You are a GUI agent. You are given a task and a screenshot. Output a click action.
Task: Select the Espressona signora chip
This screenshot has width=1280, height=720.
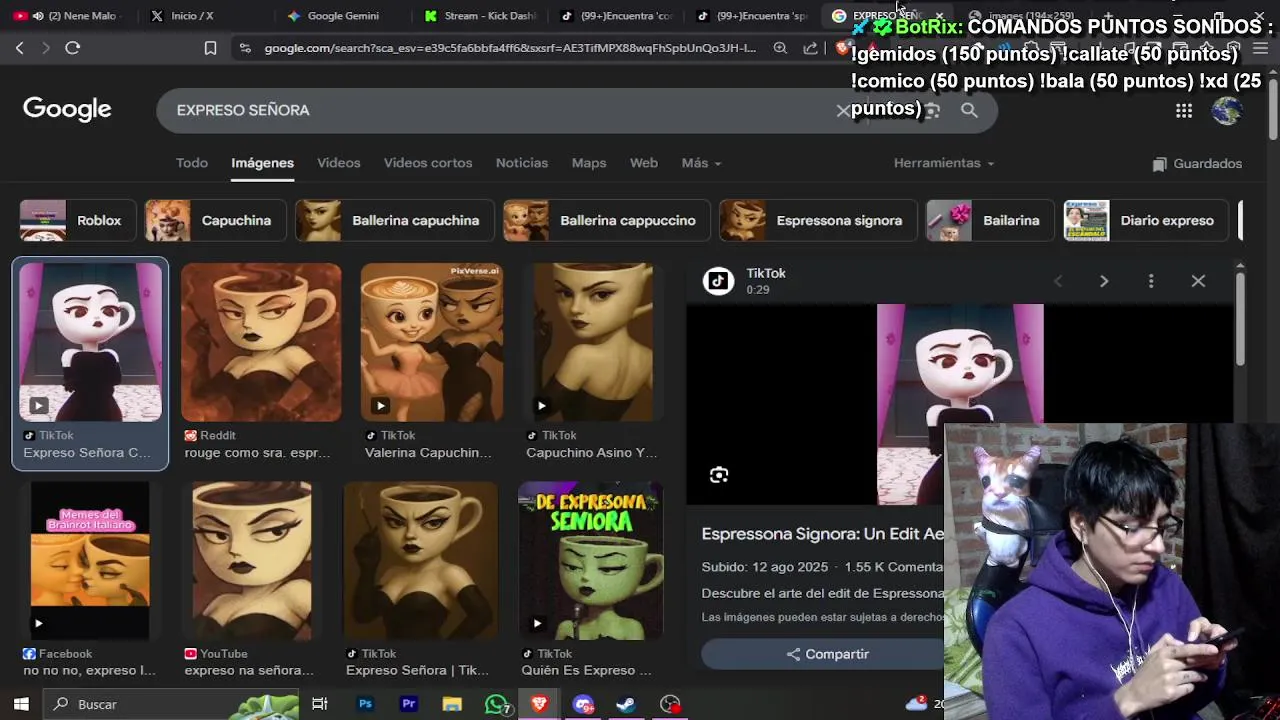pyautogui.click(x=817, y=221)
